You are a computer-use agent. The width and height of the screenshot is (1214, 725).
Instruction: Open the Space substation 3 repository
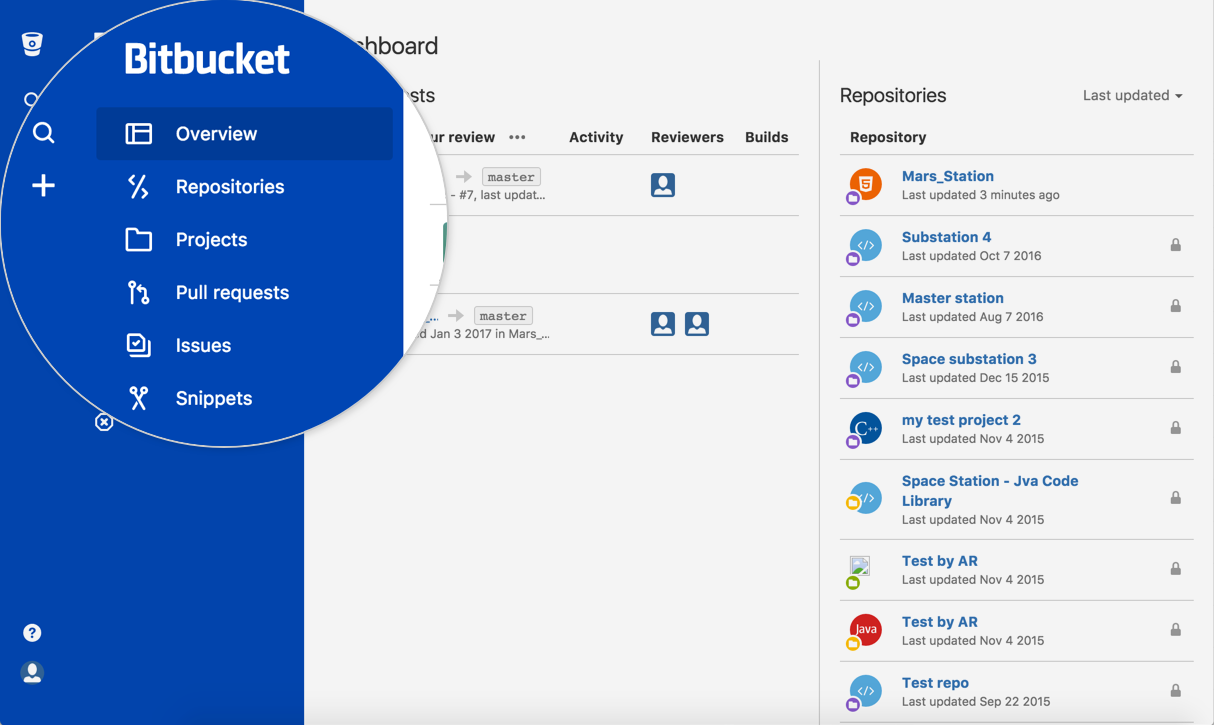pyautogui.click(x=969, y=359)
